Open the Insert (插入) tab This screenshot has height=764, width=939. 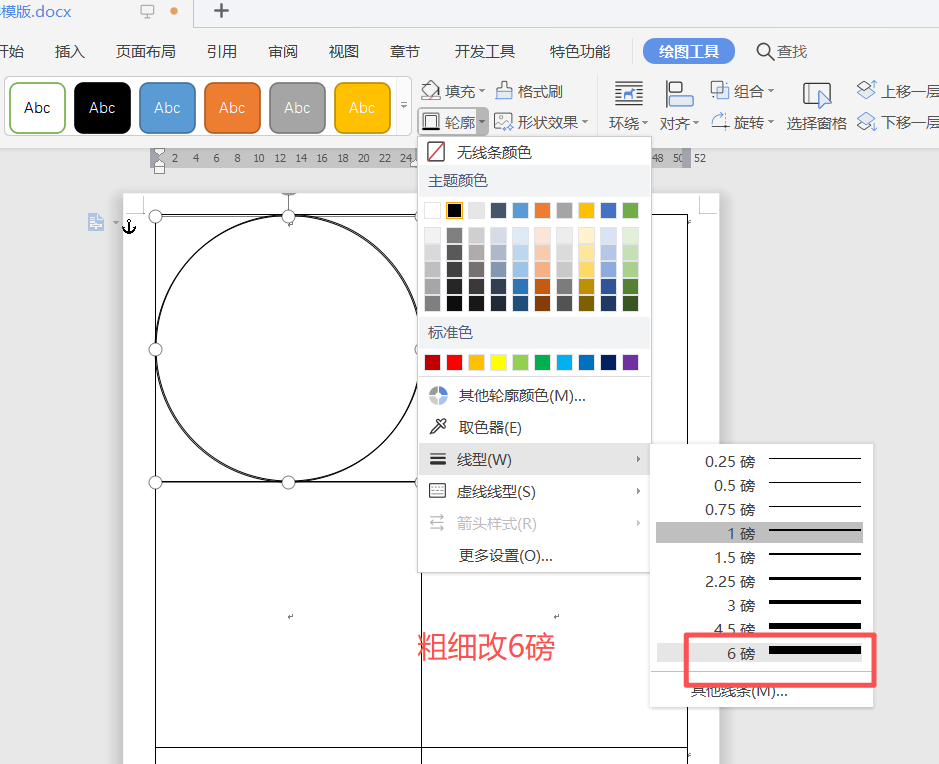(70, 51)
